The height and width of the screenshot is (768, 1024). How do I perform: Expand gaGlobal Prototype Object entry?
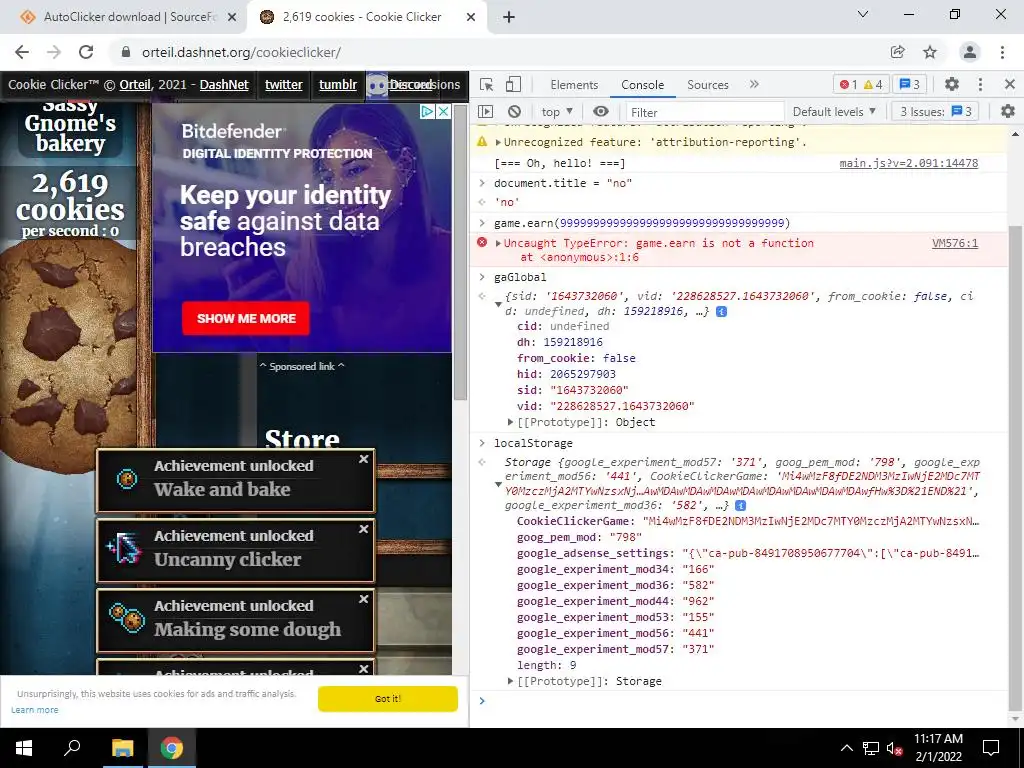(511, 423)
